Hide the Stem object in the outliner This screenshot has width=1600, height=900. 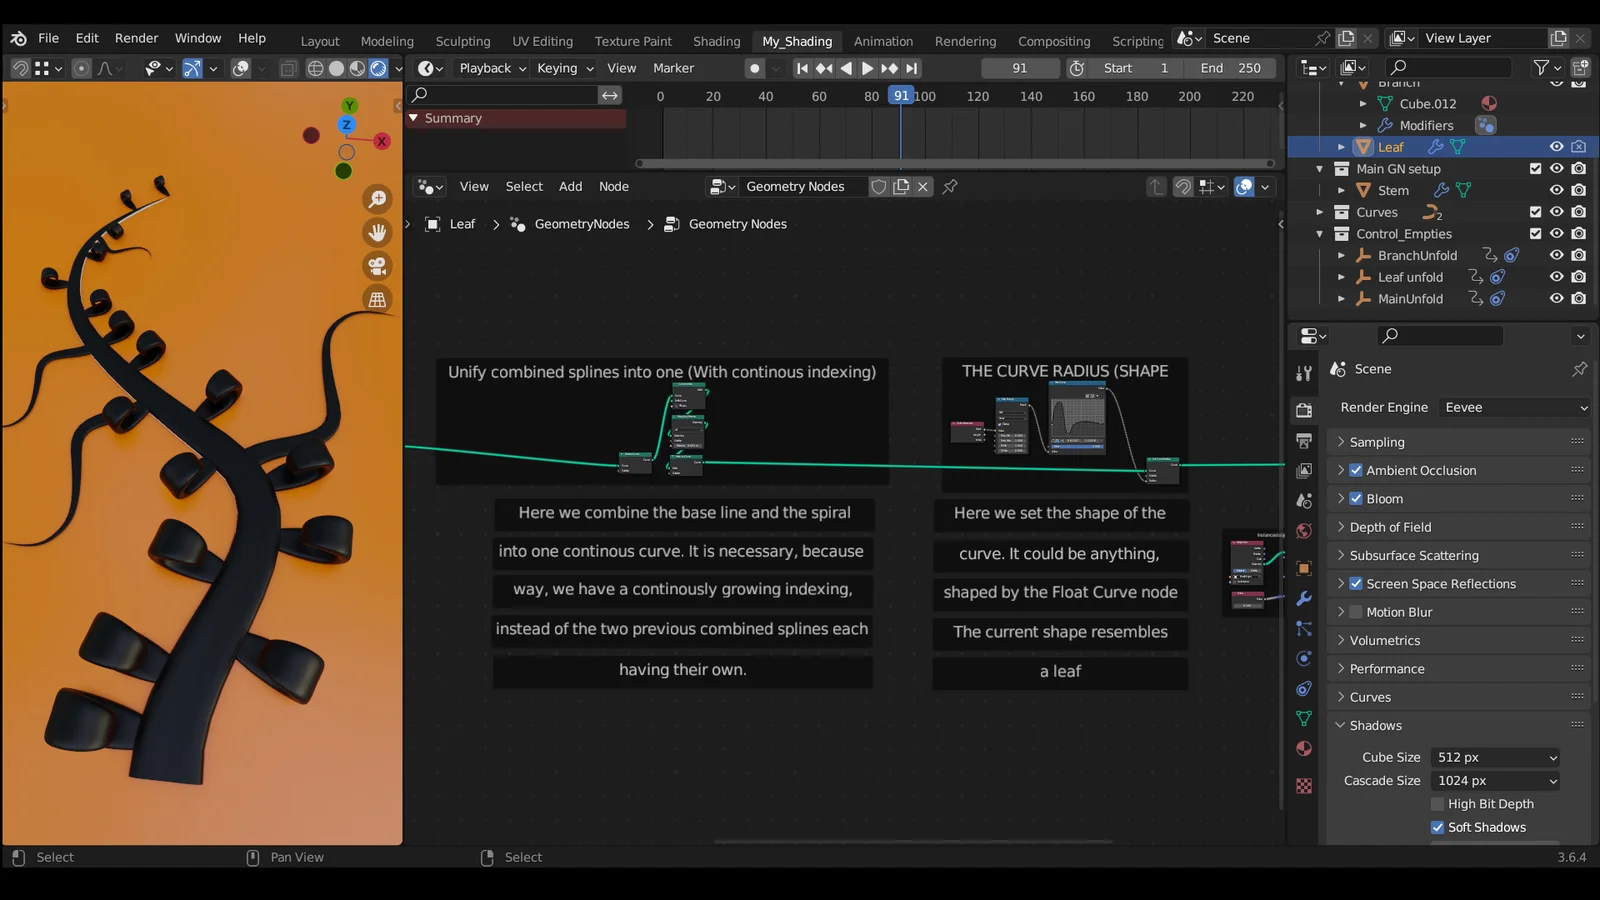(1557, 190)
